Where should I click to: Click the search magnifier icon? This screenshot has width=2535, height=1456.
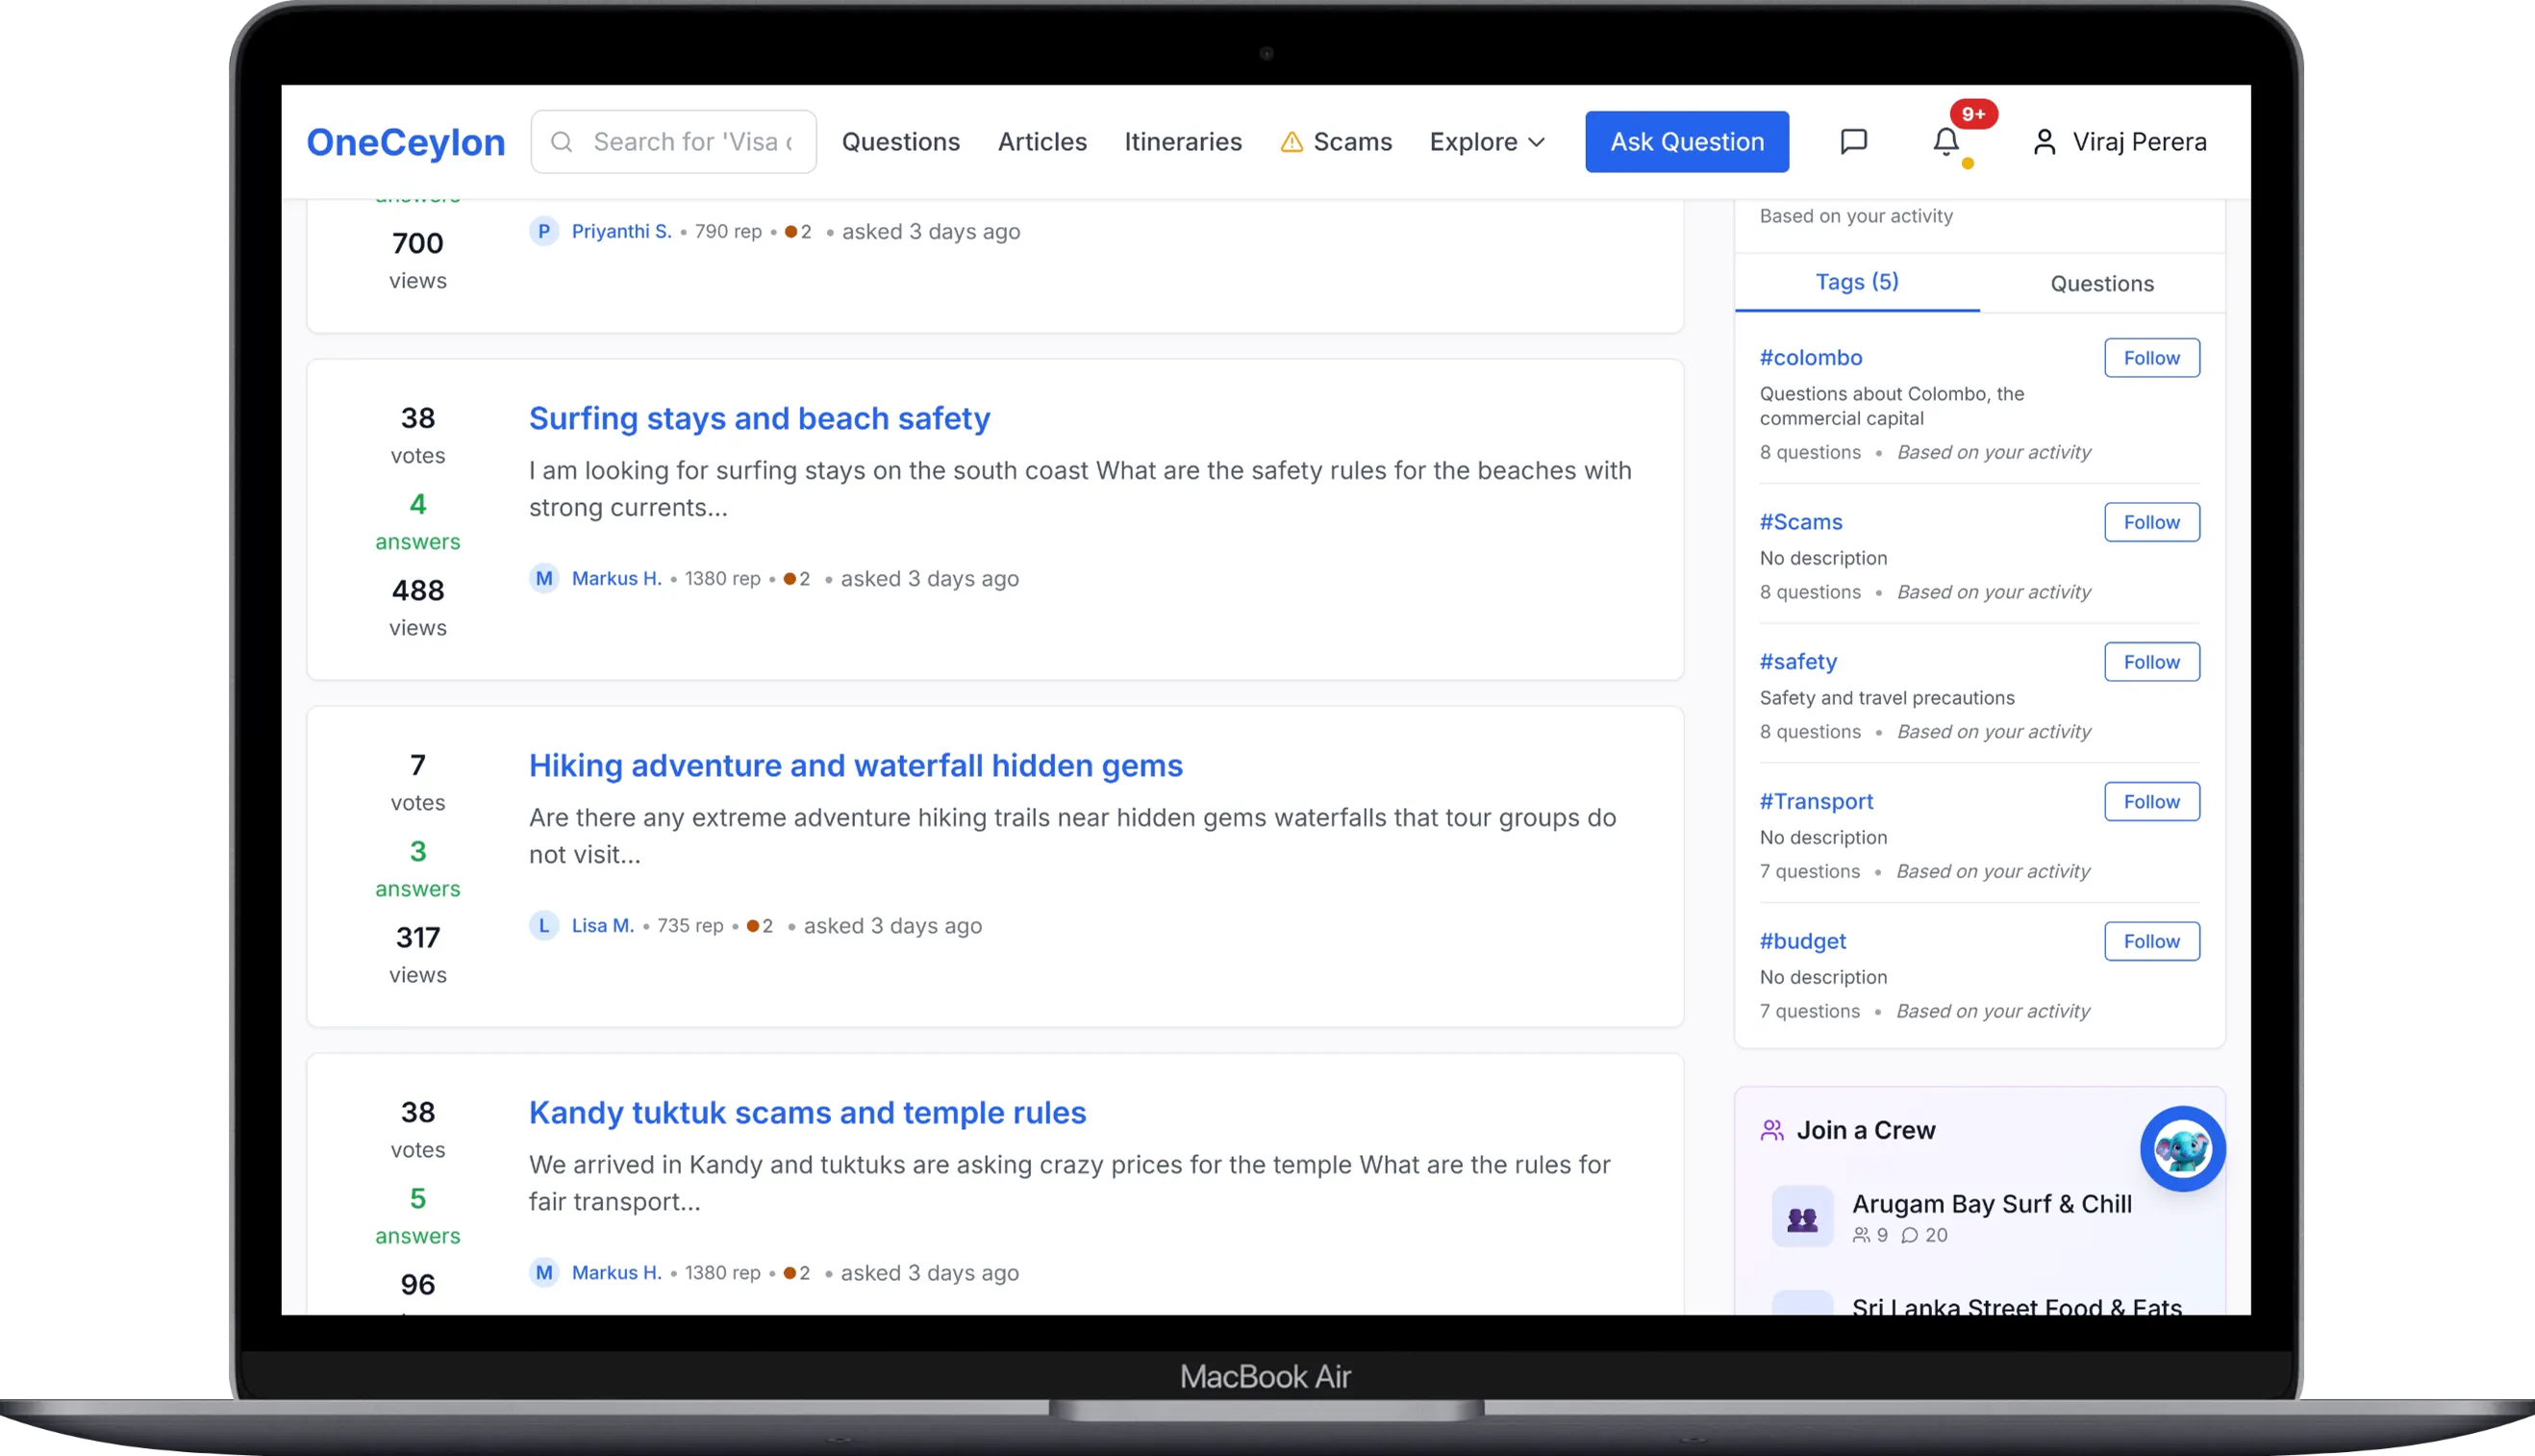pyautogui.click(x=562, y=142)
